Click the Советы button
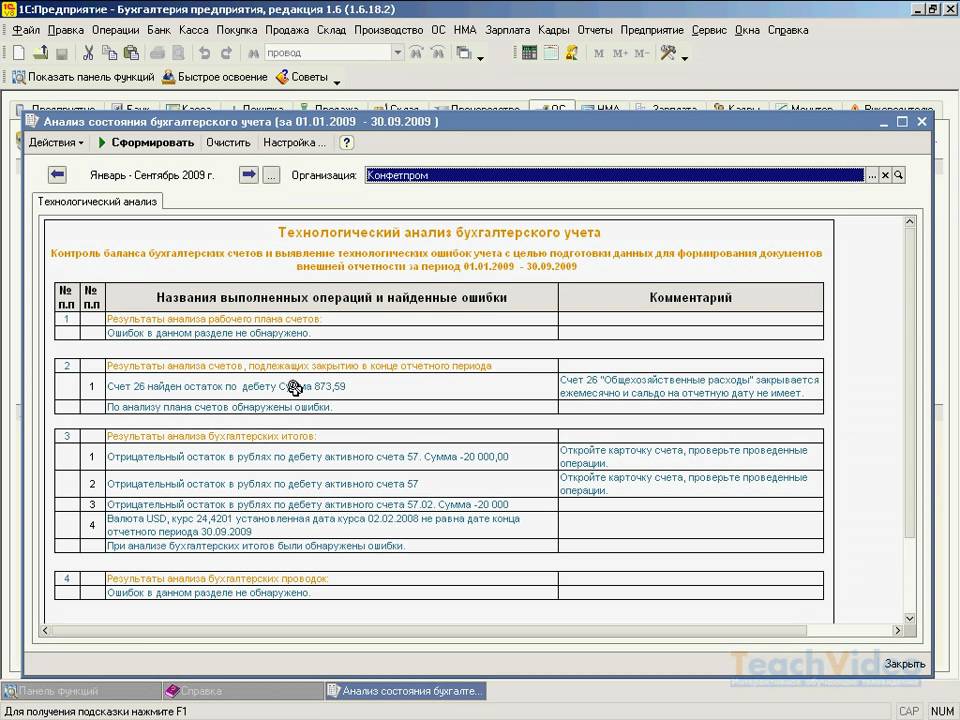Image resolution: width=960 pixels, height=720 pixels. [x=302, y=77]
